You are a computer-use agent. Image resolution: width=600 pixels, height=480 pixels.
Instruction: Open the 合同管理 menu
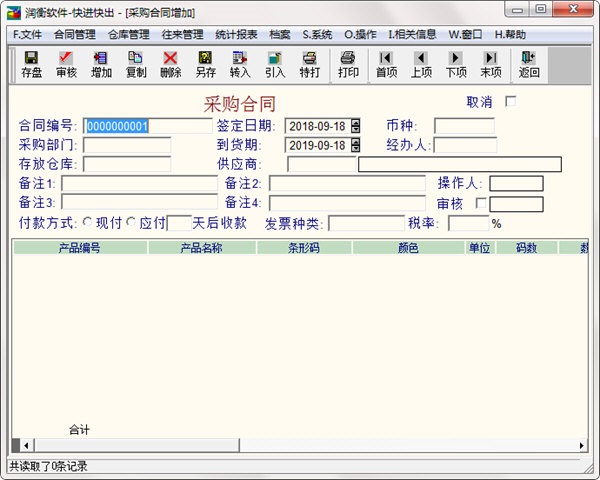75,34
